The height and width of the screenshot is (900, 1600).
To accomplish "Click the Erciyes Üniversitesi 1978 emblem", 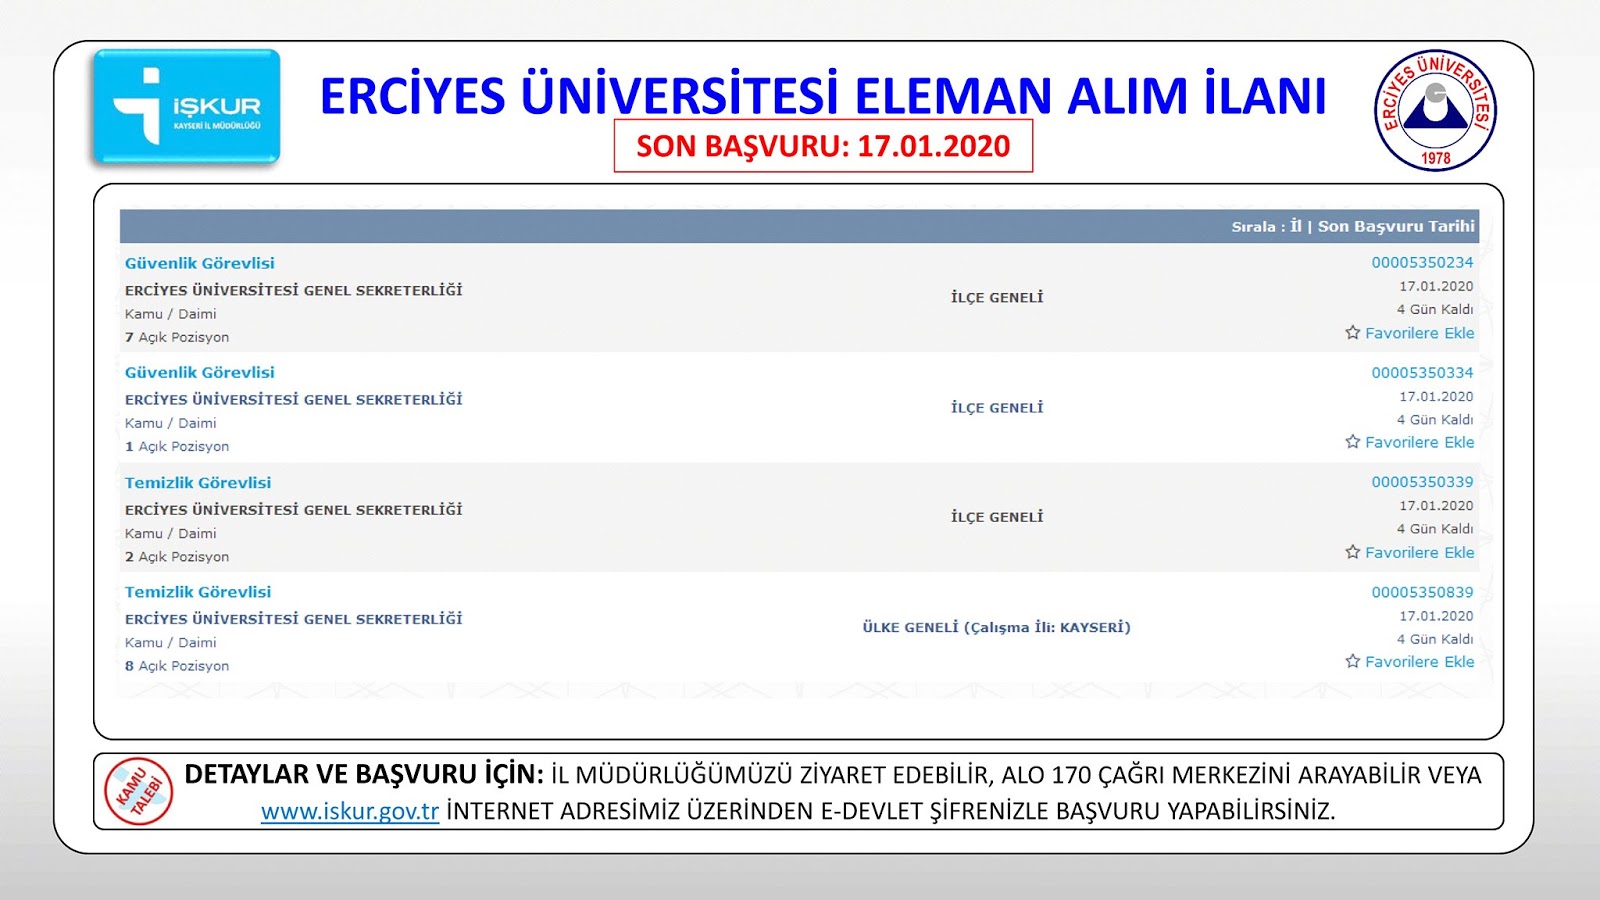I will point(1436,110).
